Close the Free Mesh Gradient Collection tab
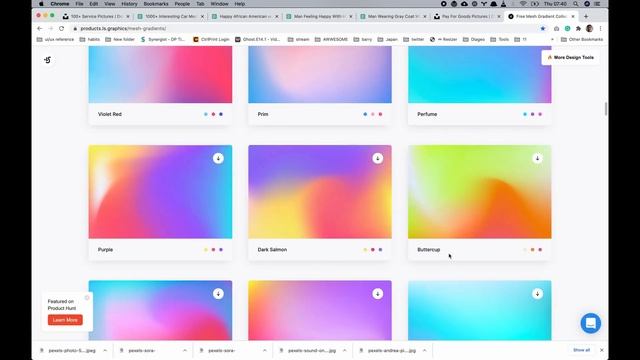640x360 pixels. 573,16
